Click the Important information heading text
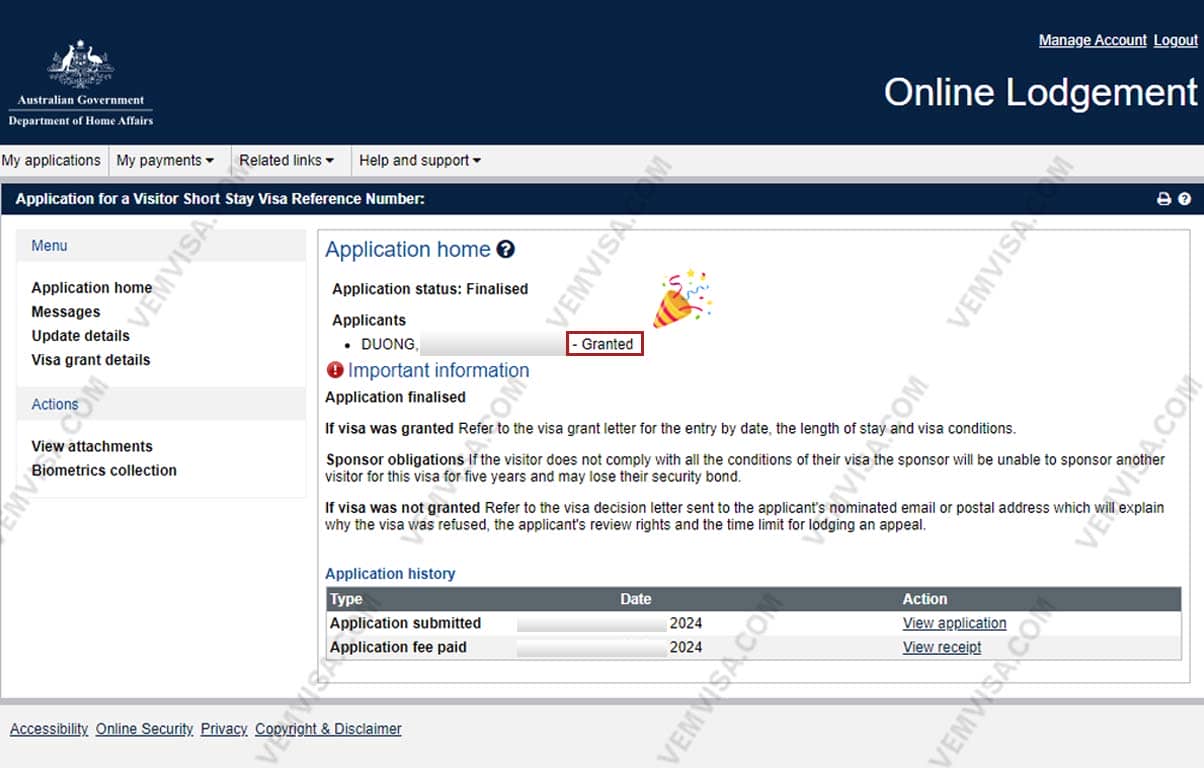This screenshot has height=768, width=1204. (x=439, y=370)
